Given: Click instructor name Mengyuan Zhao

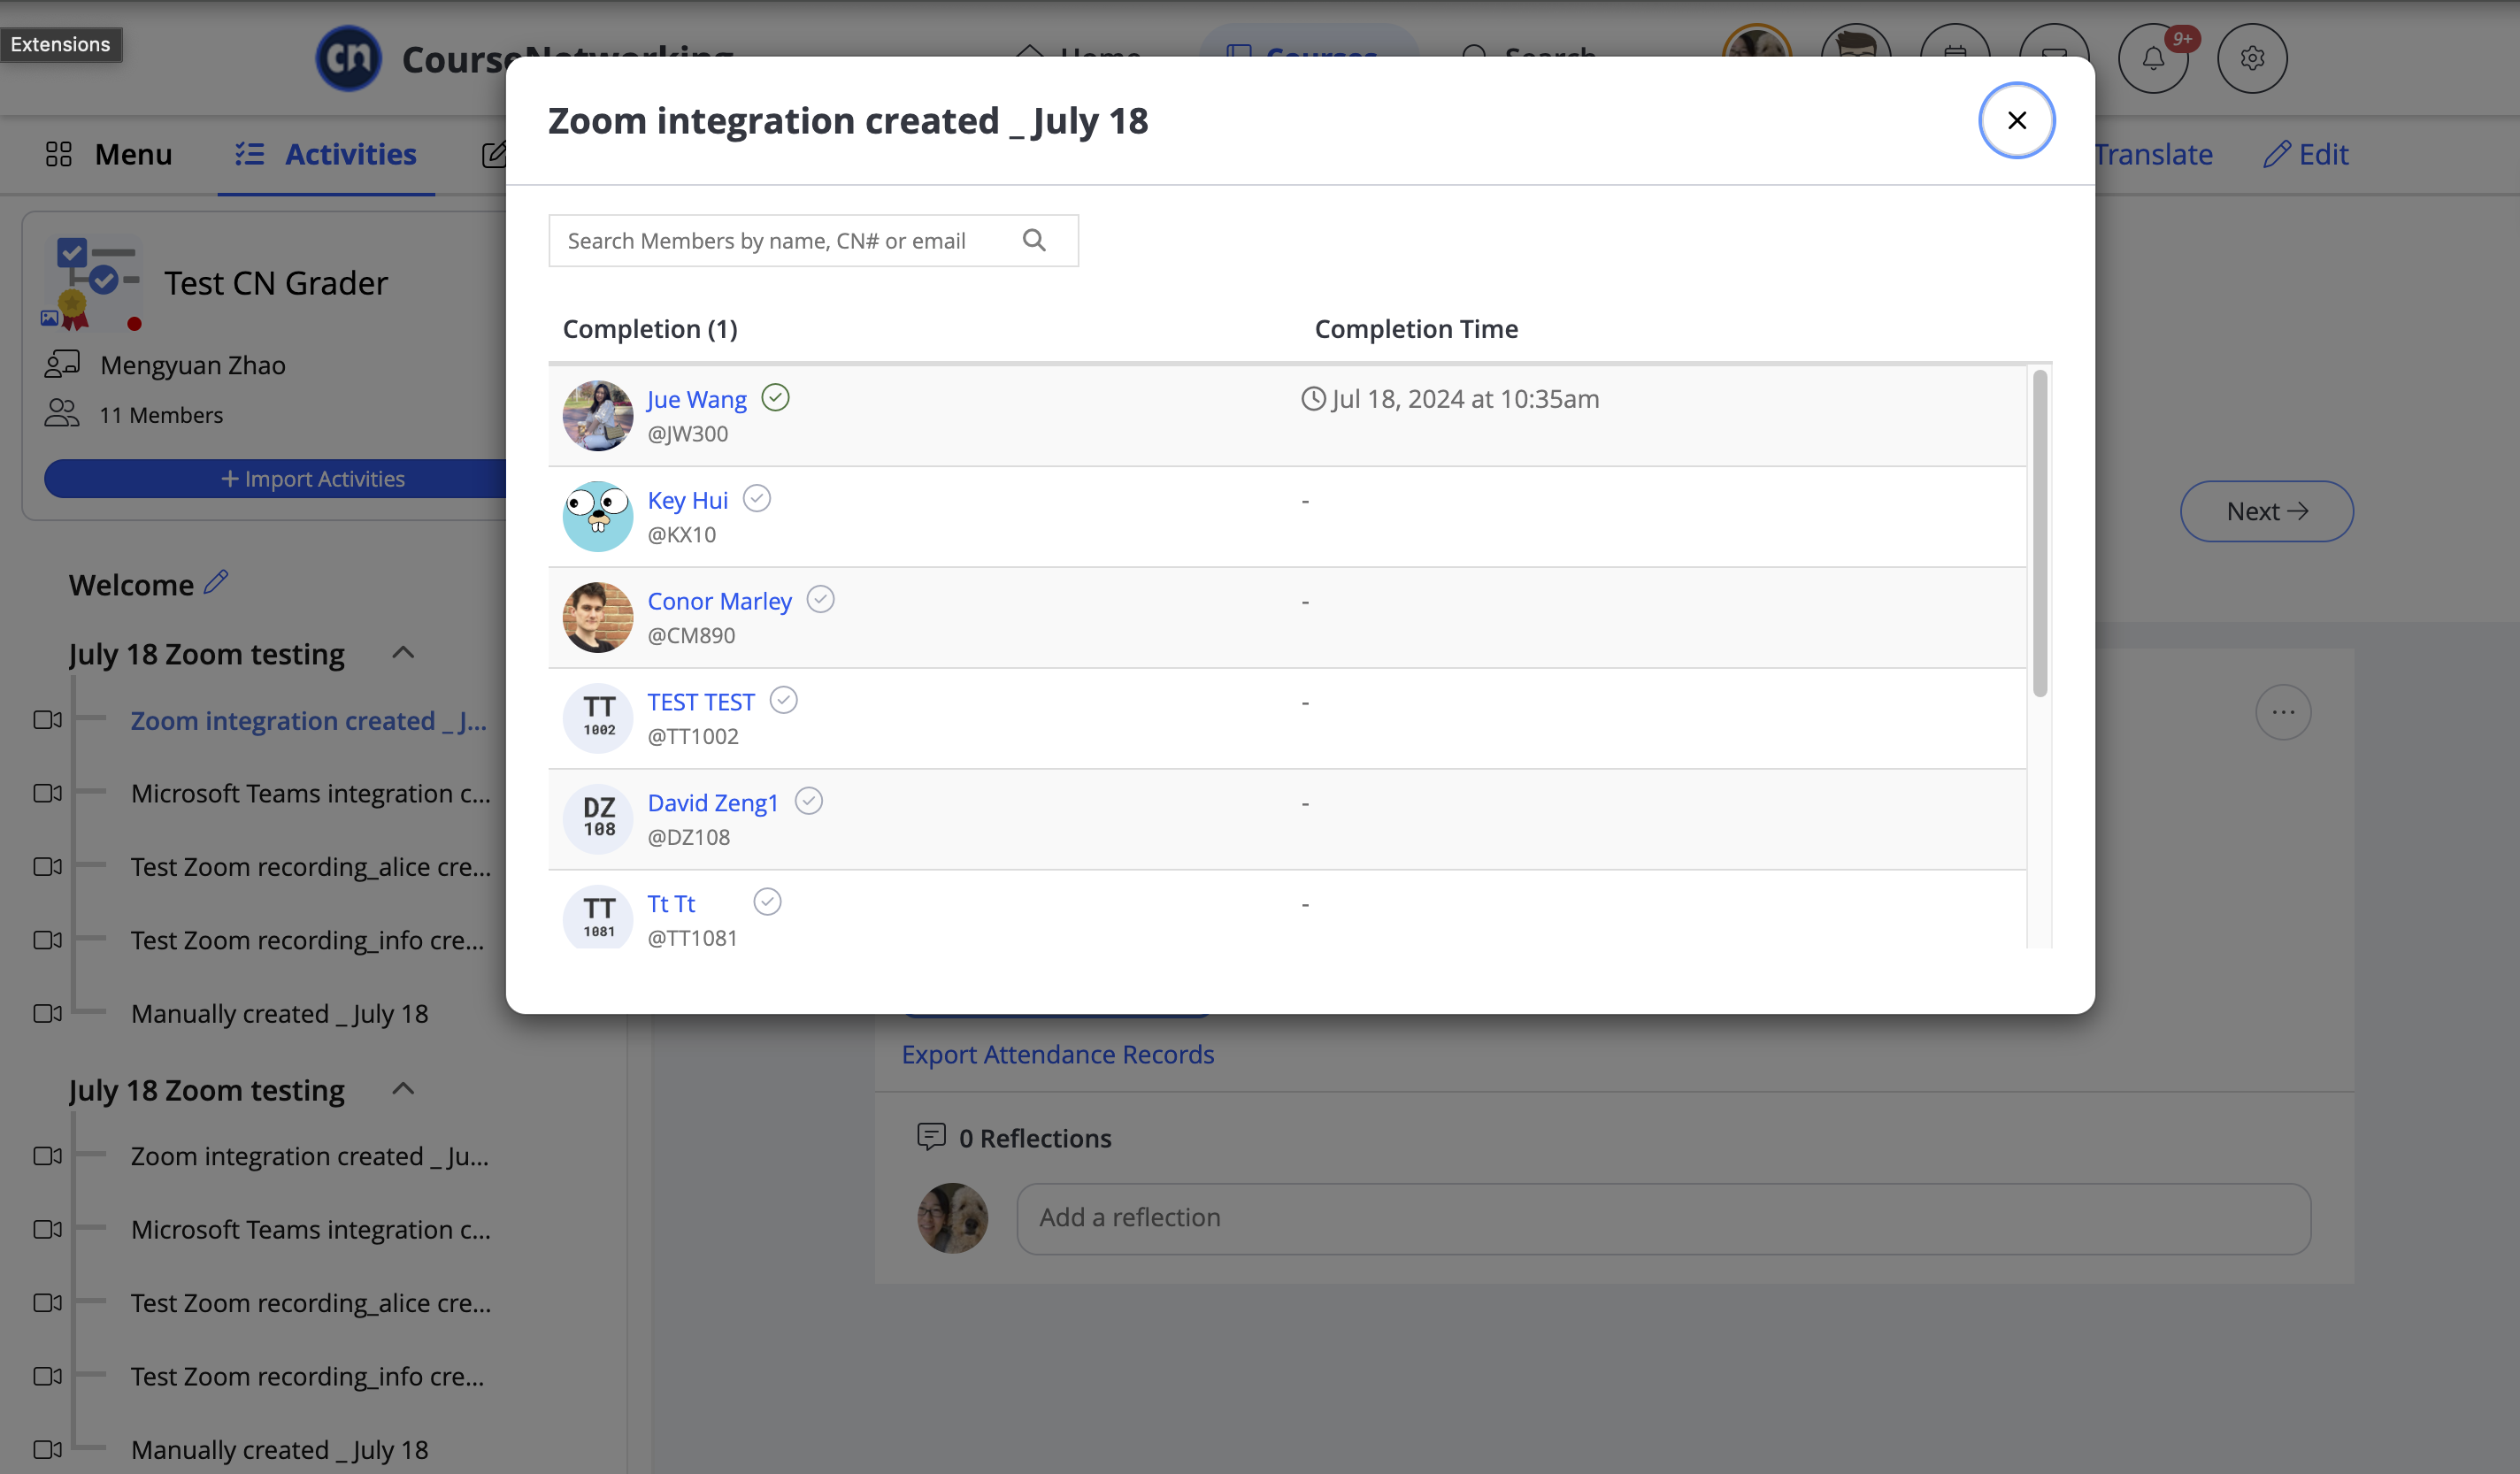Looking at the screenshot, I should [193, 365].
